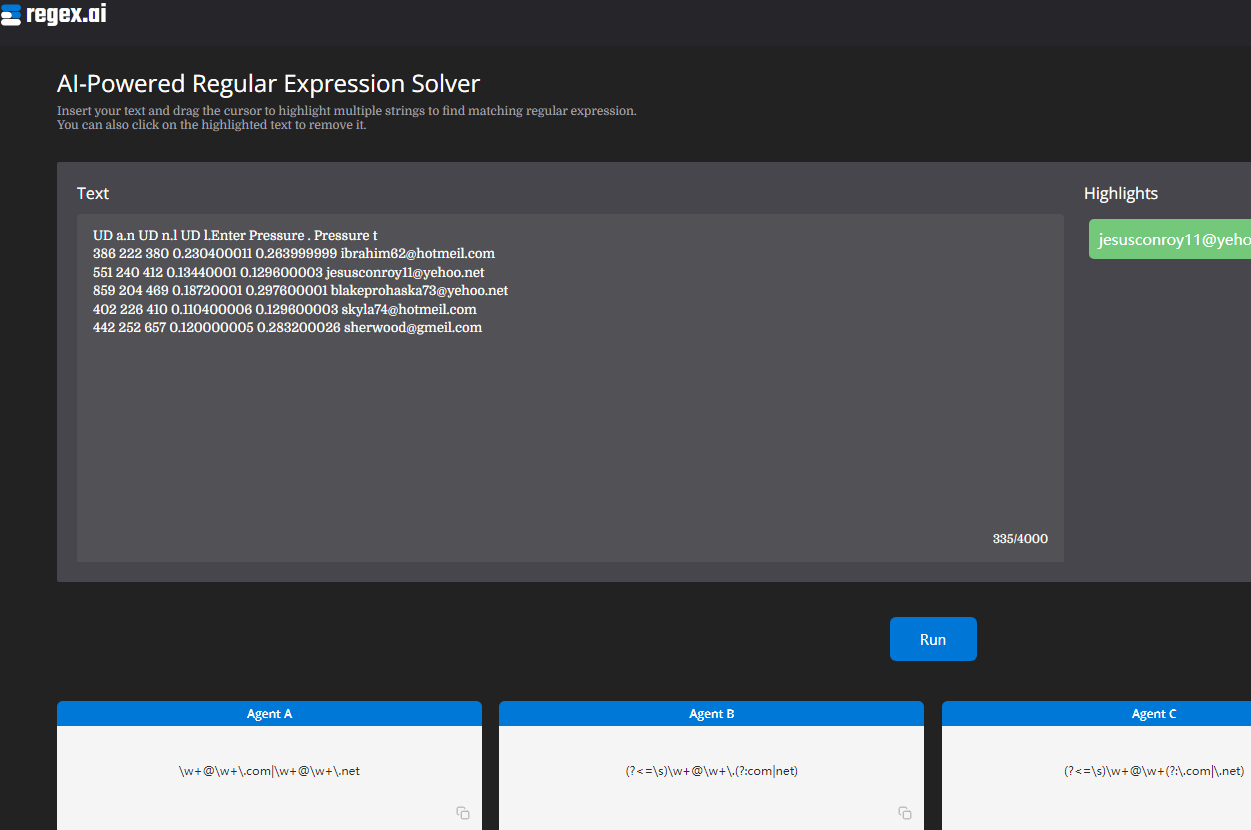Click skyla74@hotmeil.com in the text box
The image size is (1251, 830).
(408, 310)
